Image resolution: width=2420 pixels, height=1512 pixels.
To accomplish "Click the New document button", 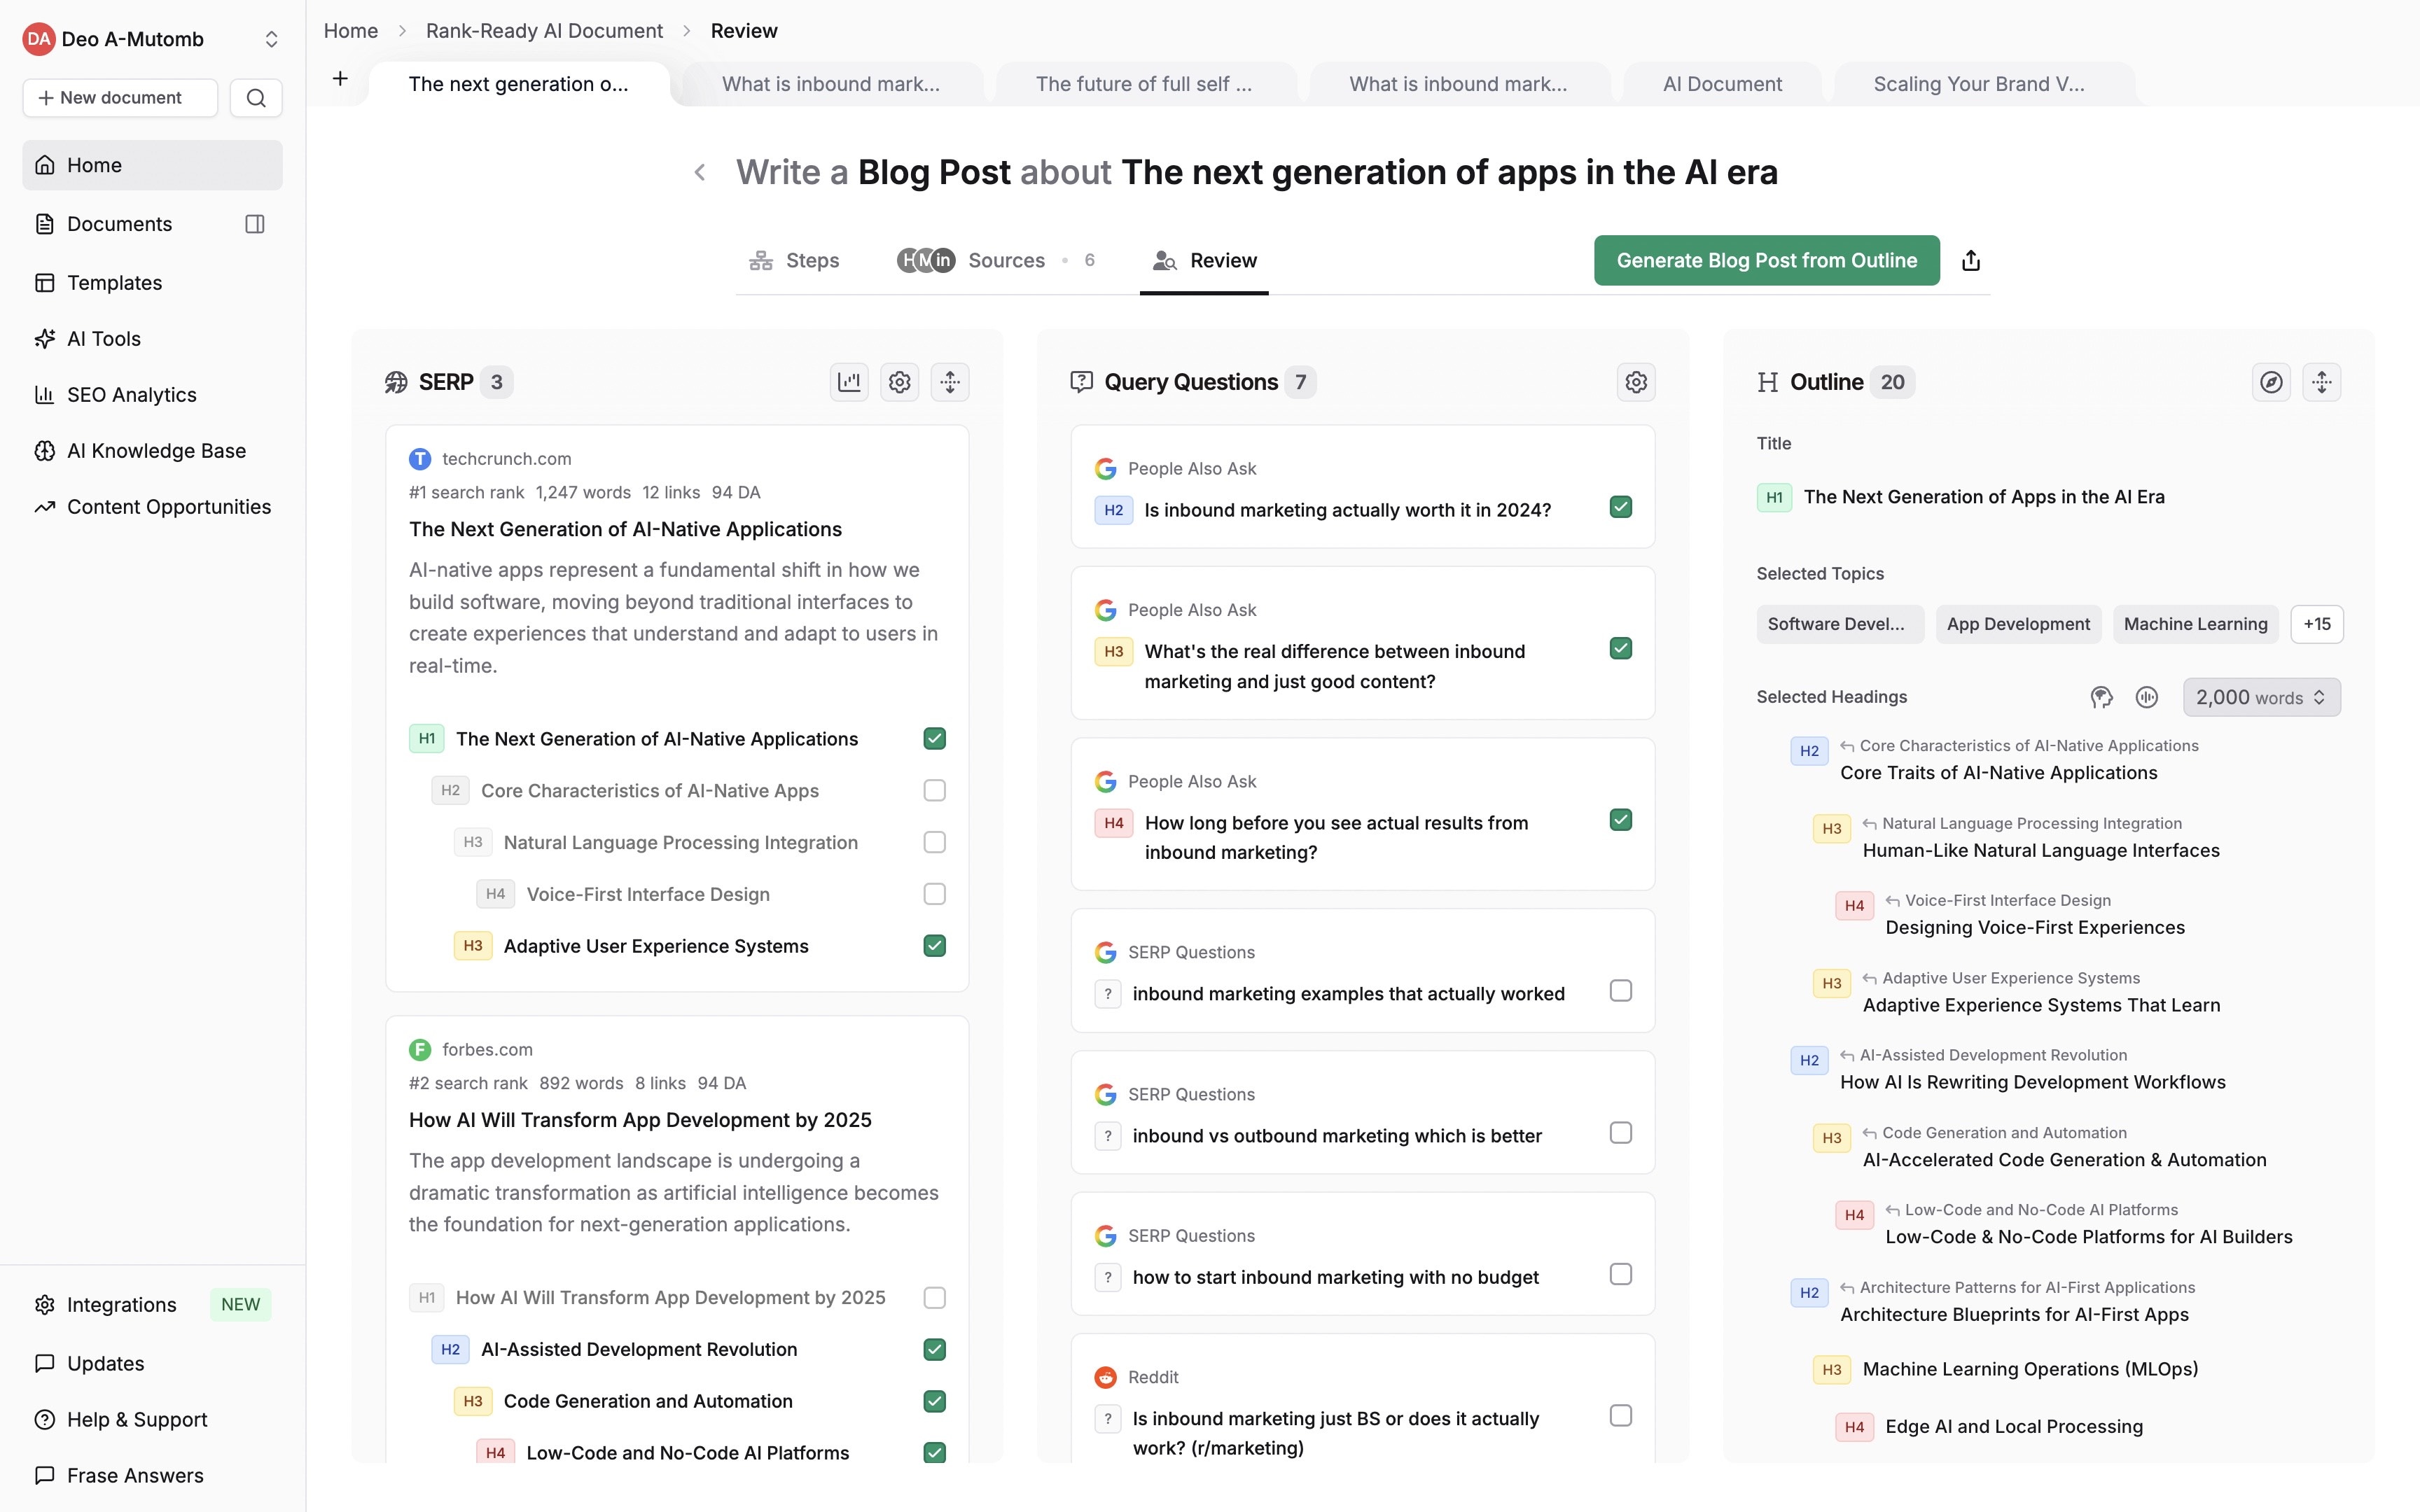I will coord(119,97).
